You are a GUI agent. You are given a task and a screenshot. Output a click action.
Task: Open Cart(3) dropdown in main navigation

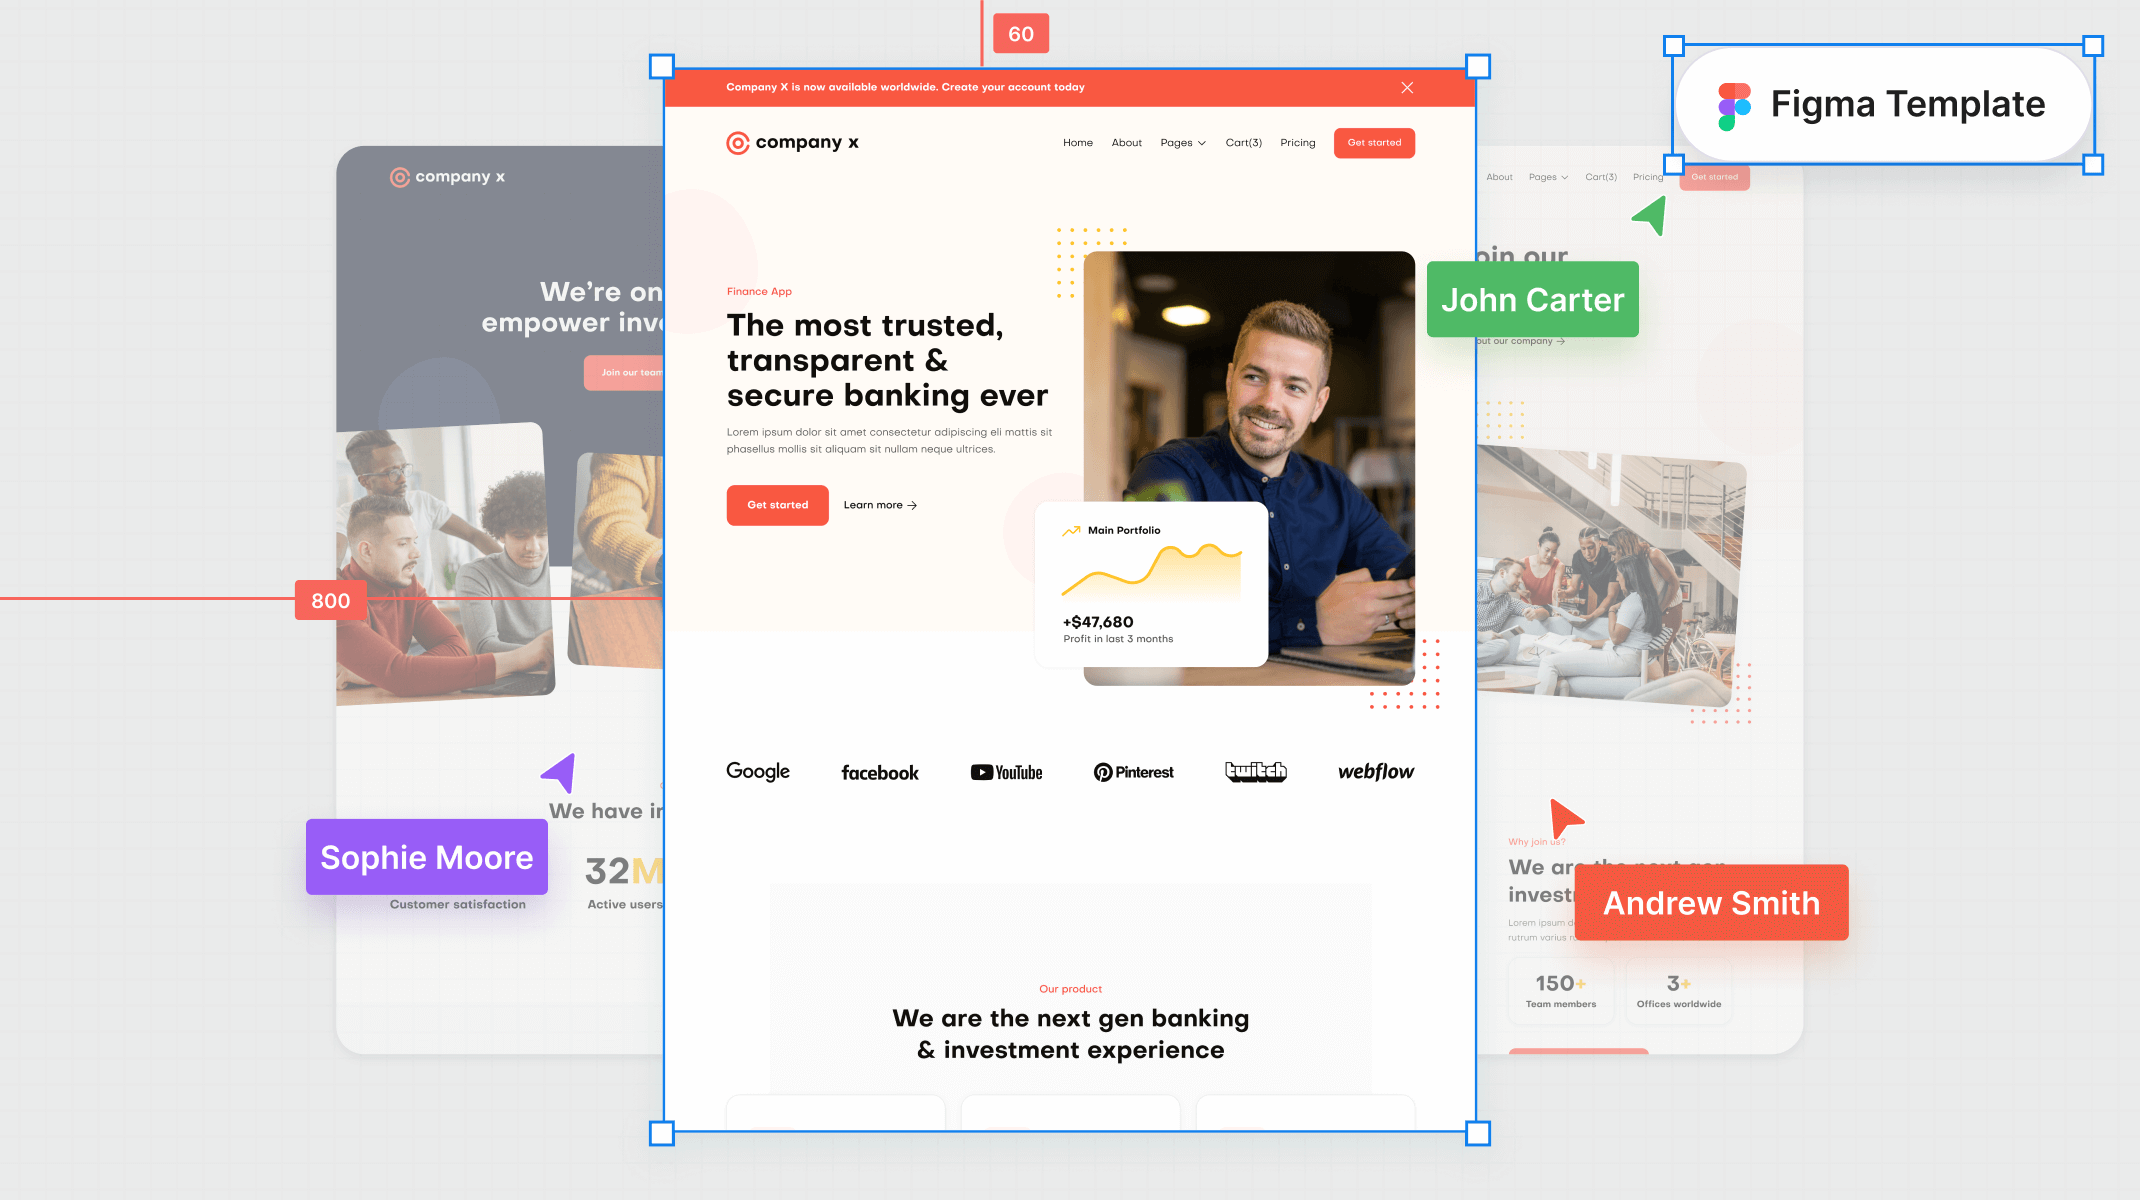[x=1243, y=143]
